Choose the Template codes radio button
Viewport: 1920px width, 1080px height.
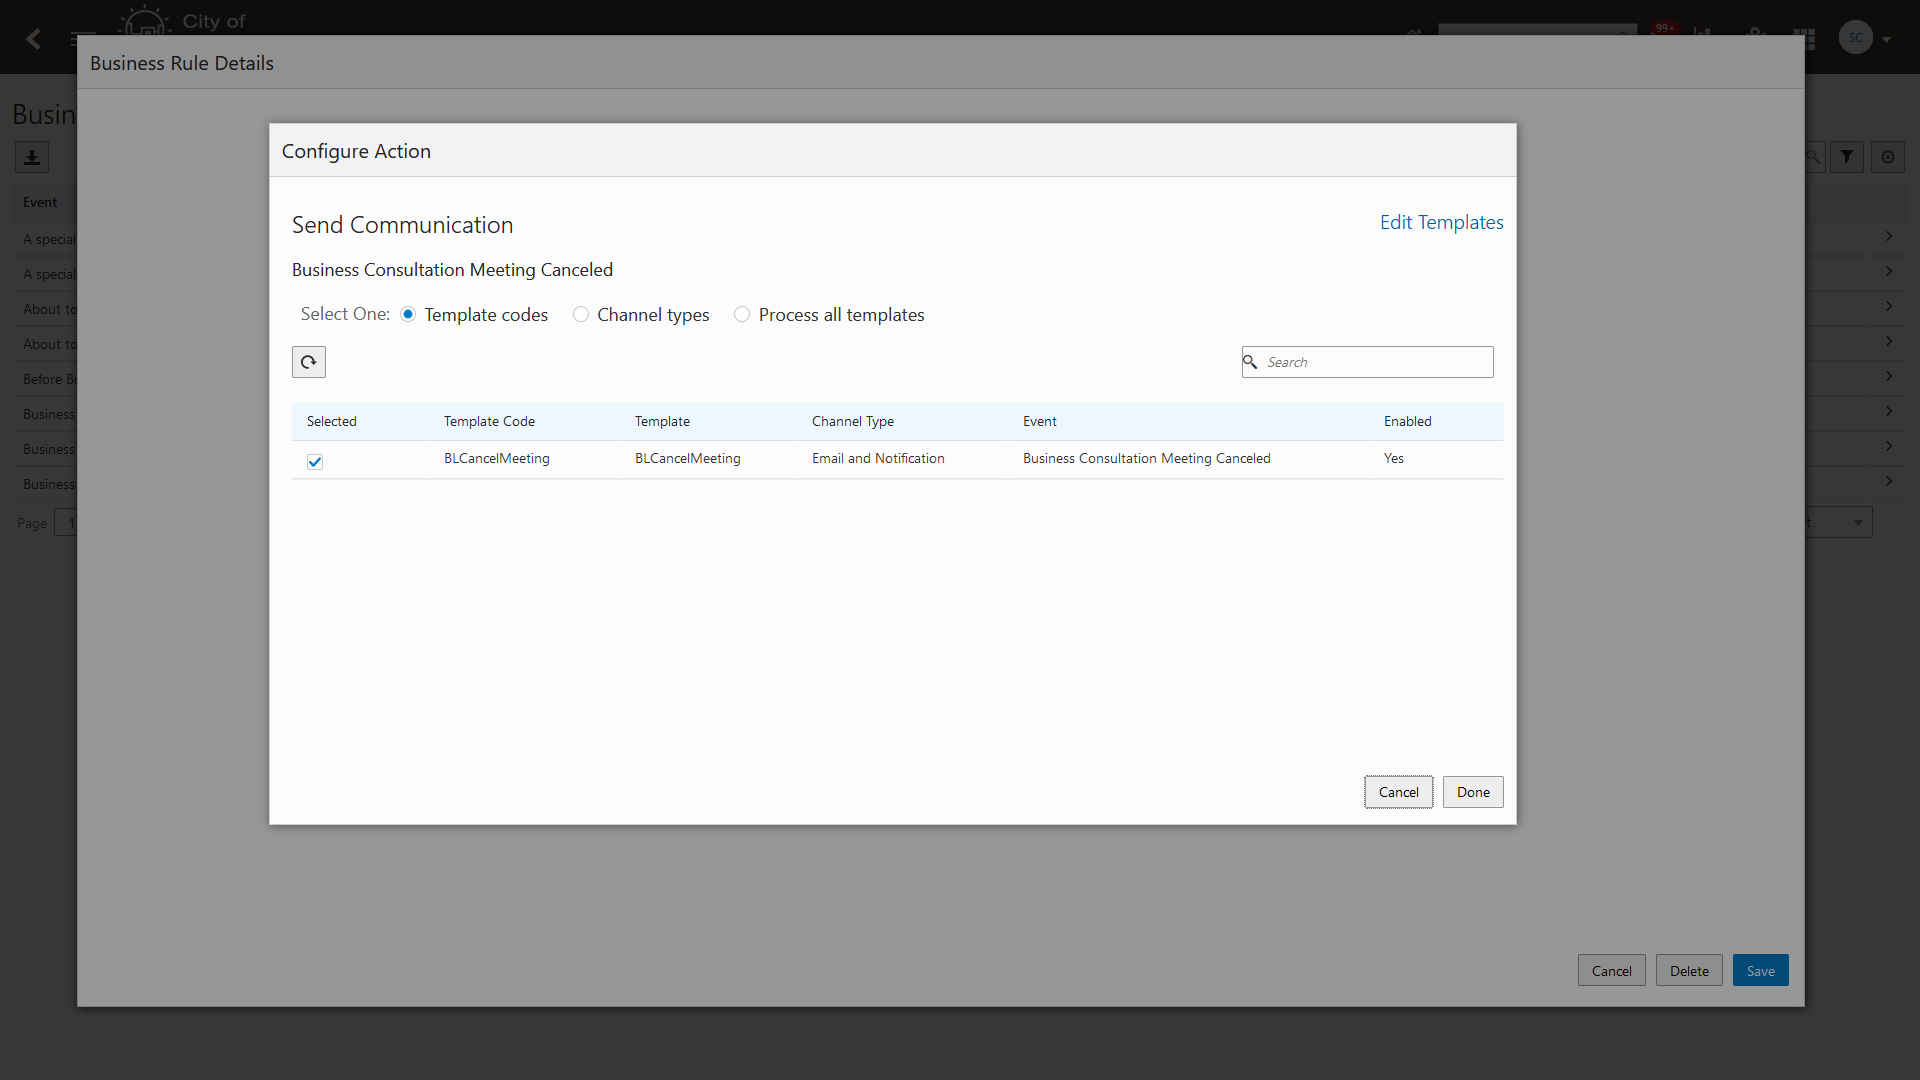click(408, 315)
